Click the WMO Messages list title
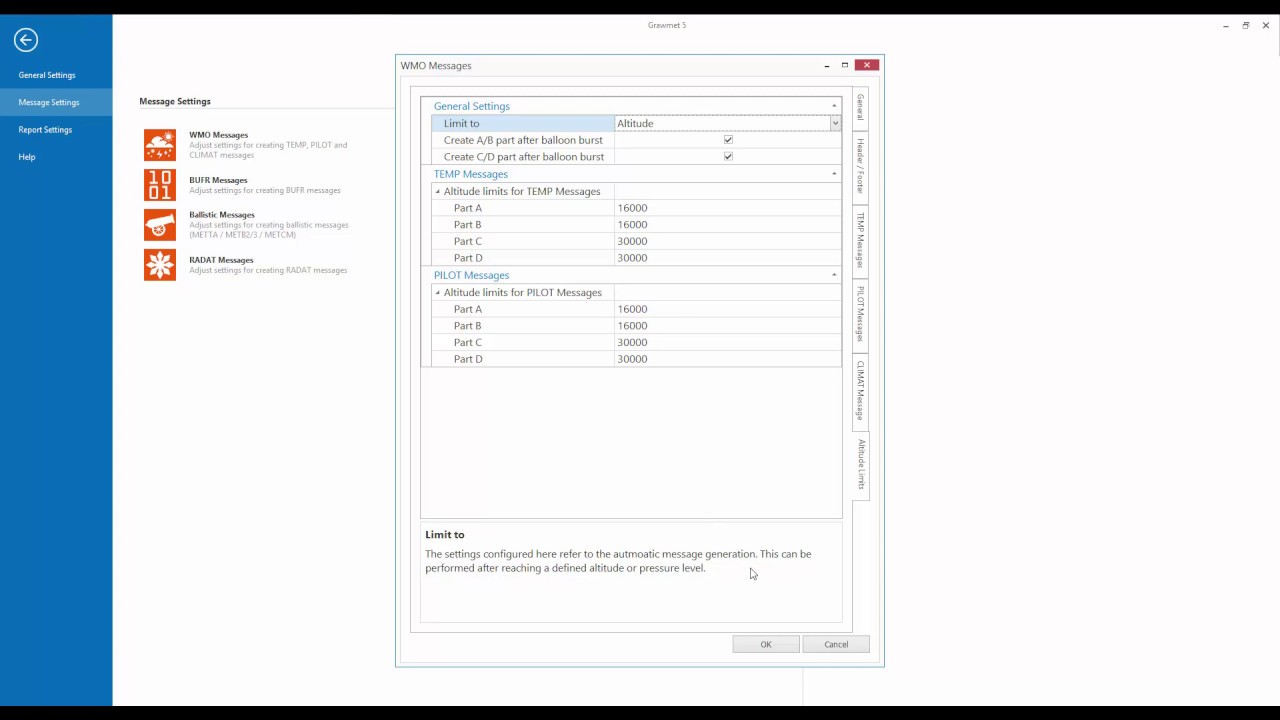The height and width of the screenshot is (720, 1280). click(x=218, y=135)
